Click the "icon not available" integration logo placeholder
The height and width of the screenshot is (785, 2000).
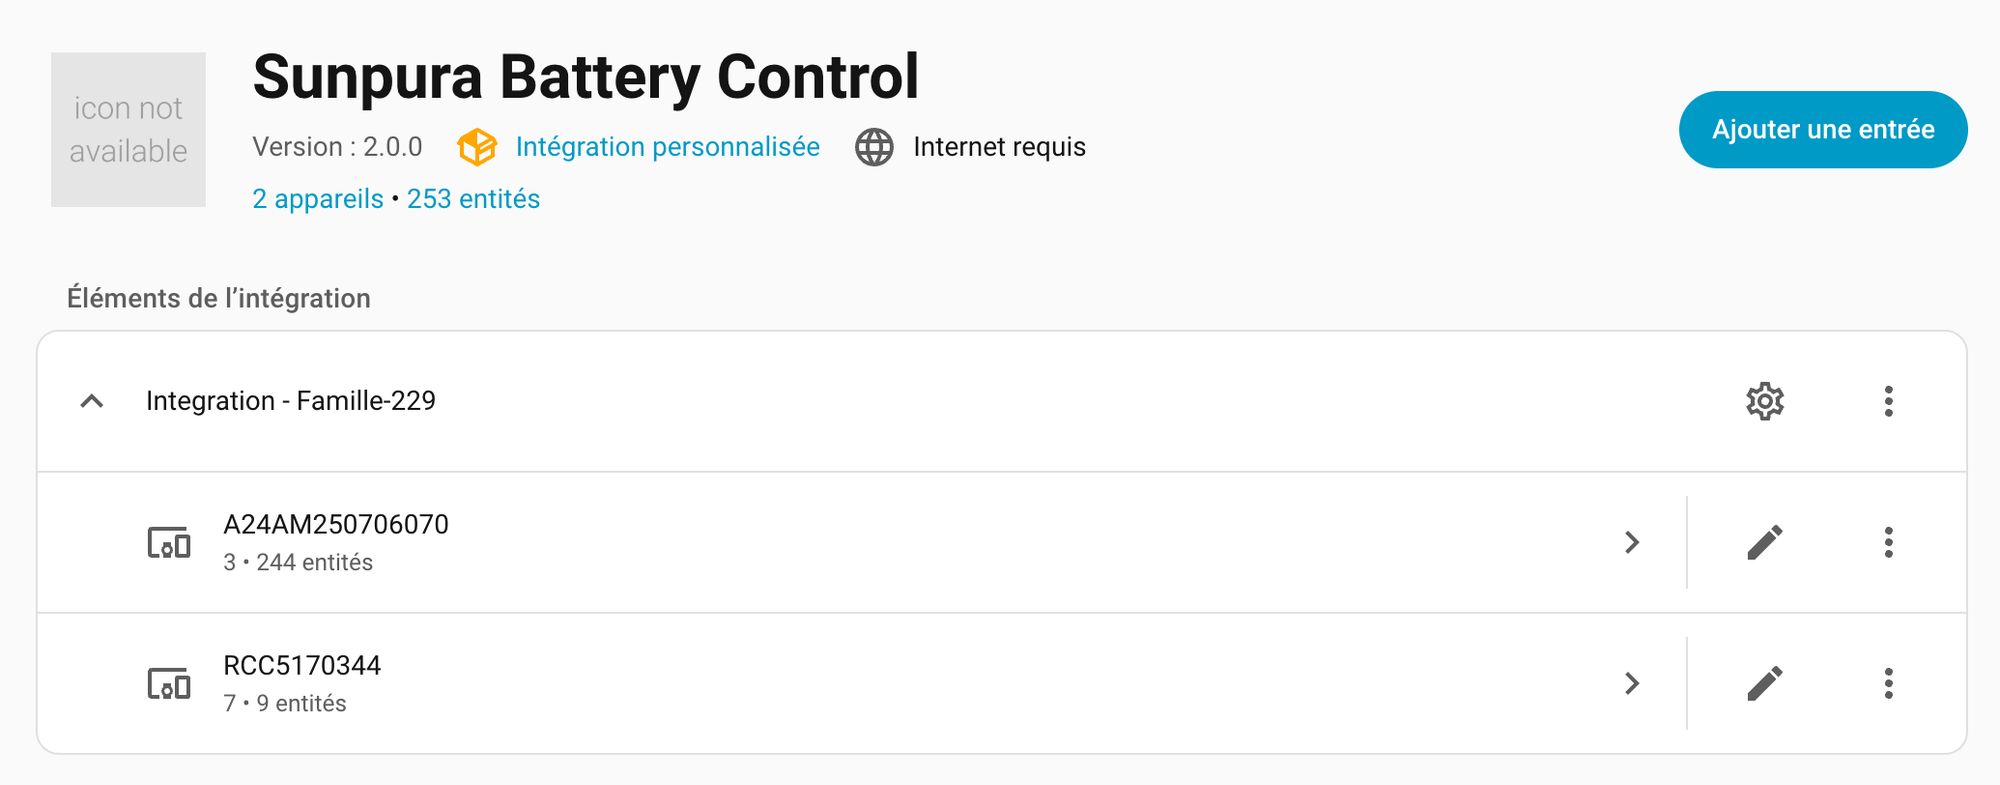[x=128, y=130]
